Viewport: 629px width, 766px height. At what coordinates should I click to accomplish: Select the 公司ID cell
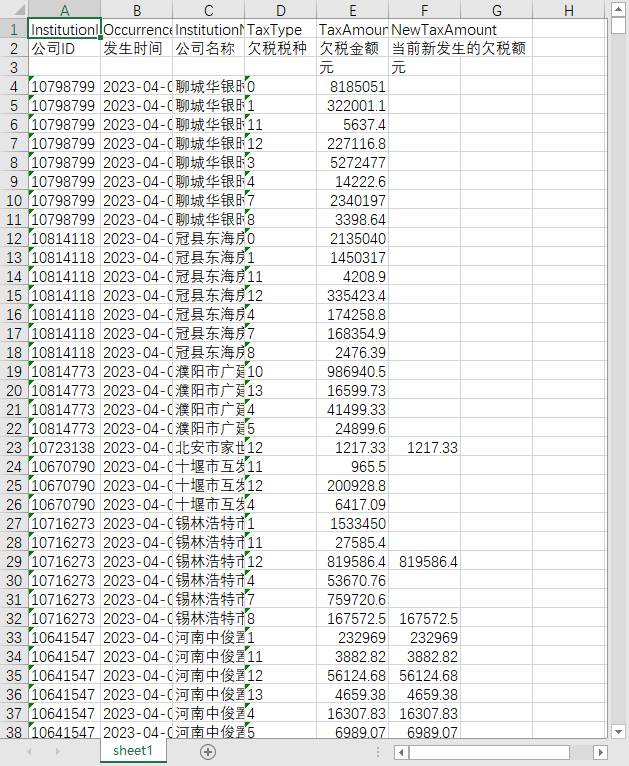(x=64, y=48)
